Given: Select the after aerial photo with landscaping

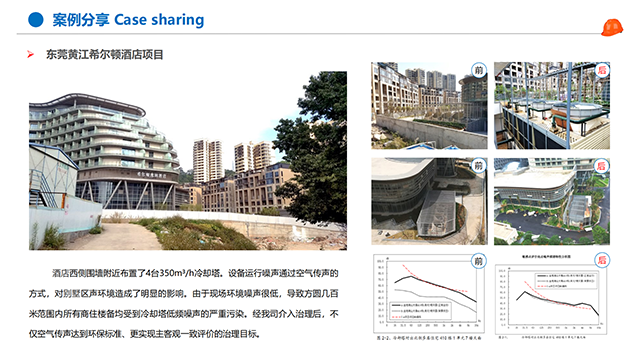Looking at the screenshot, I should [552, 201].
